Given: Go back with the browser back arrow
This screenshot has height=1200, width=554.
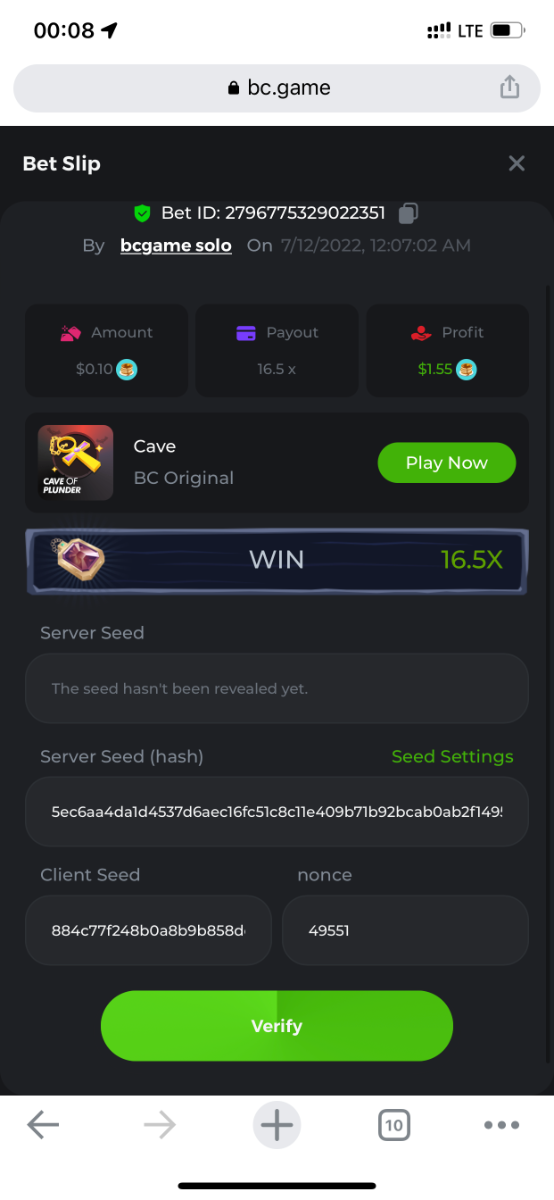Looking at the screenshot, I should coord(43,1125).
